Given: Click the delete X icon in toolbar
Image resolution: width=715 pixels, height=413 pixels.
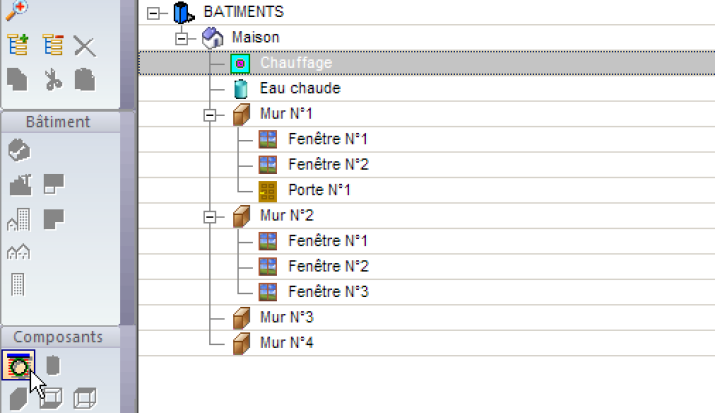Looking at the screenshot, I should click(85, 46).
